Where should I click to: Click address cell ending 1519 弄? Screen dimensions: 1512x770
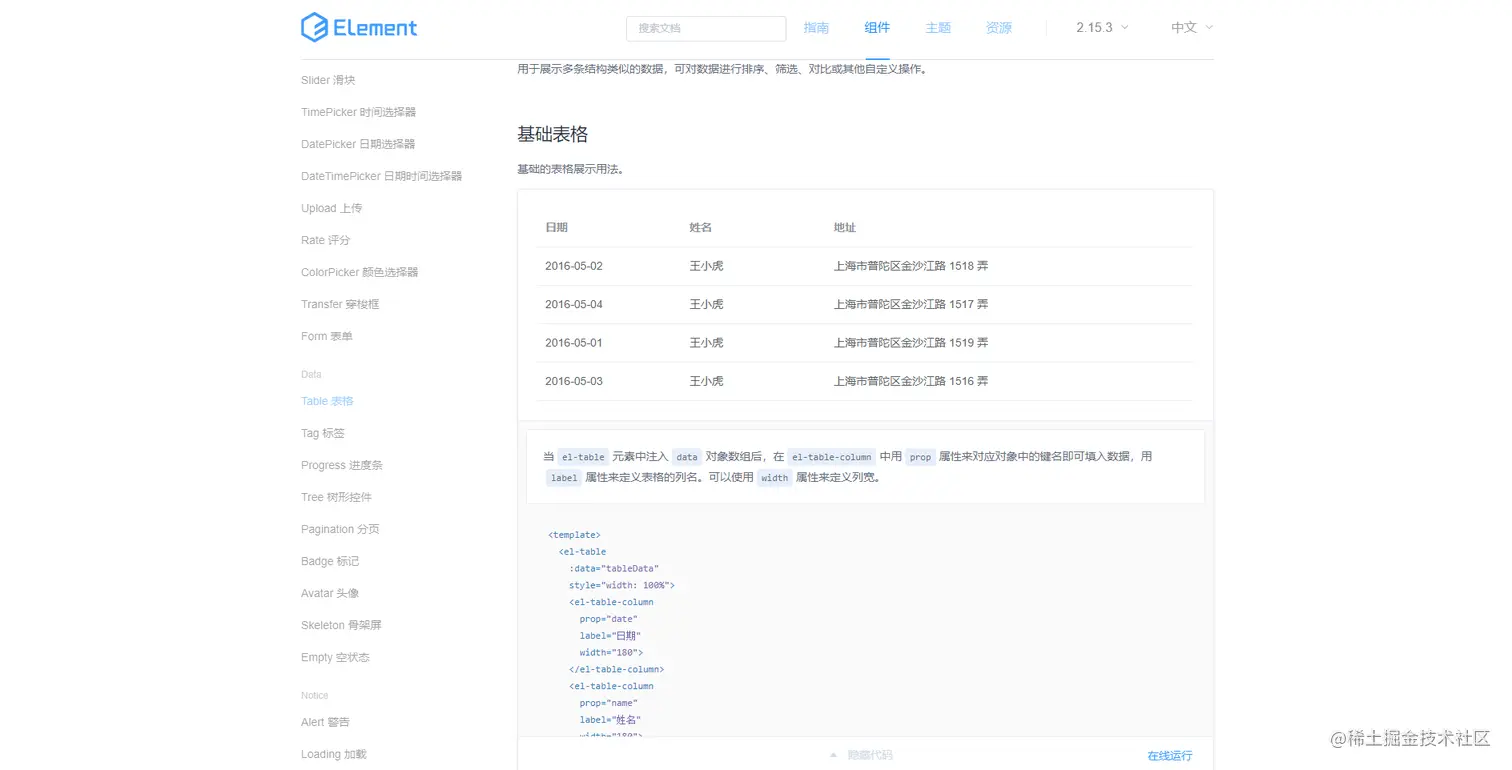click(911, 342)
